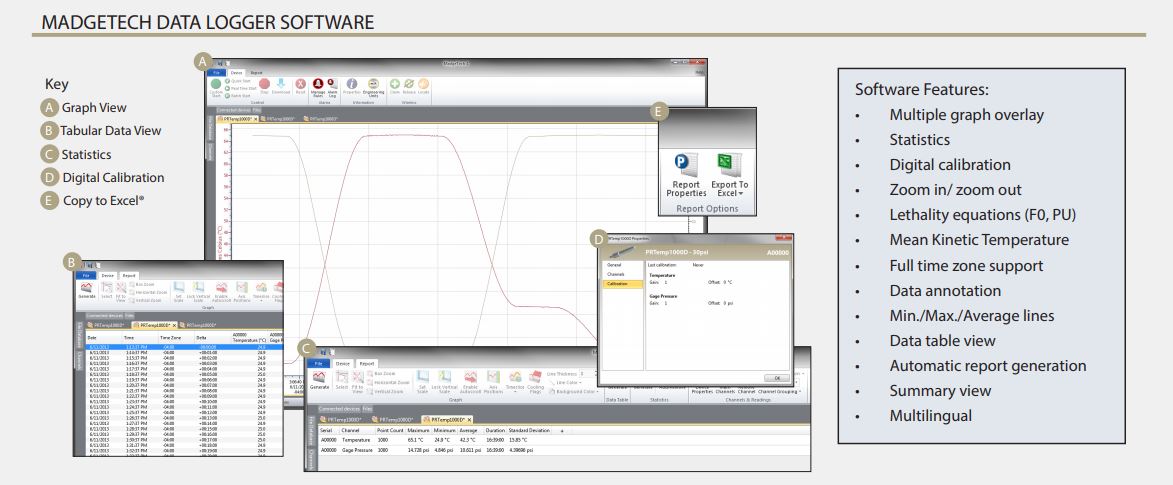Open Engineering Units icon
This screenshot has width=1173, height=485.
[373, 84]
